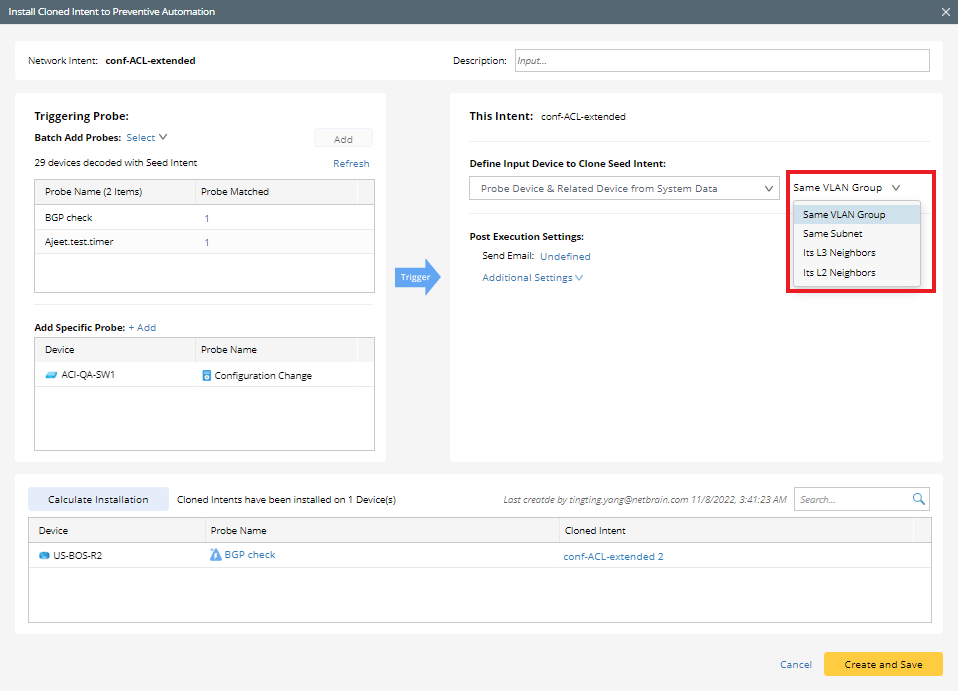Click the US-BOS-R2 router icon
Viewport: 958px width, 691px height.
[44, 556]
